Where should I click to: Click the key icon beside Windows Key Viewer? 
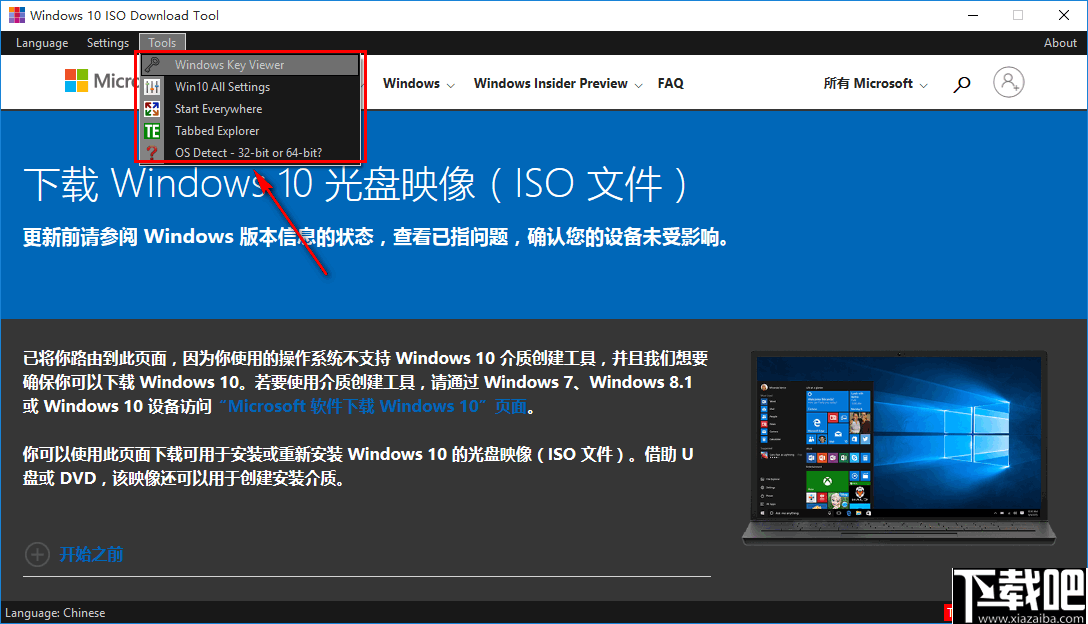tap(152, 65)
